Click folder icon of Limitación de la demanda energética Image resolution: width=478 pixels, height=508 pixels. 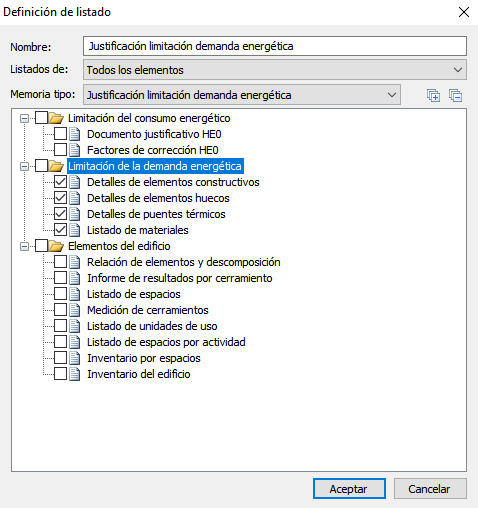(56, 166)
